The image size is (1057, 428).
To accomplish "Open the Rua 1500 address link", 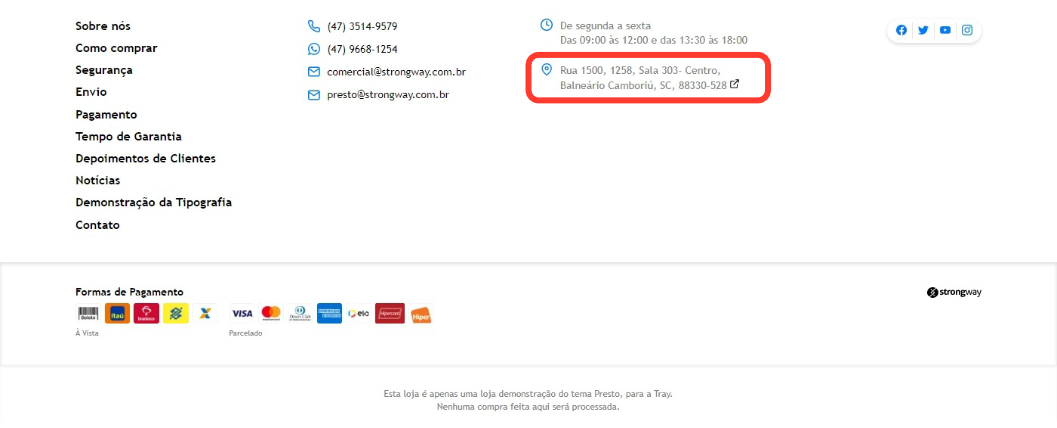I will 643,78.
